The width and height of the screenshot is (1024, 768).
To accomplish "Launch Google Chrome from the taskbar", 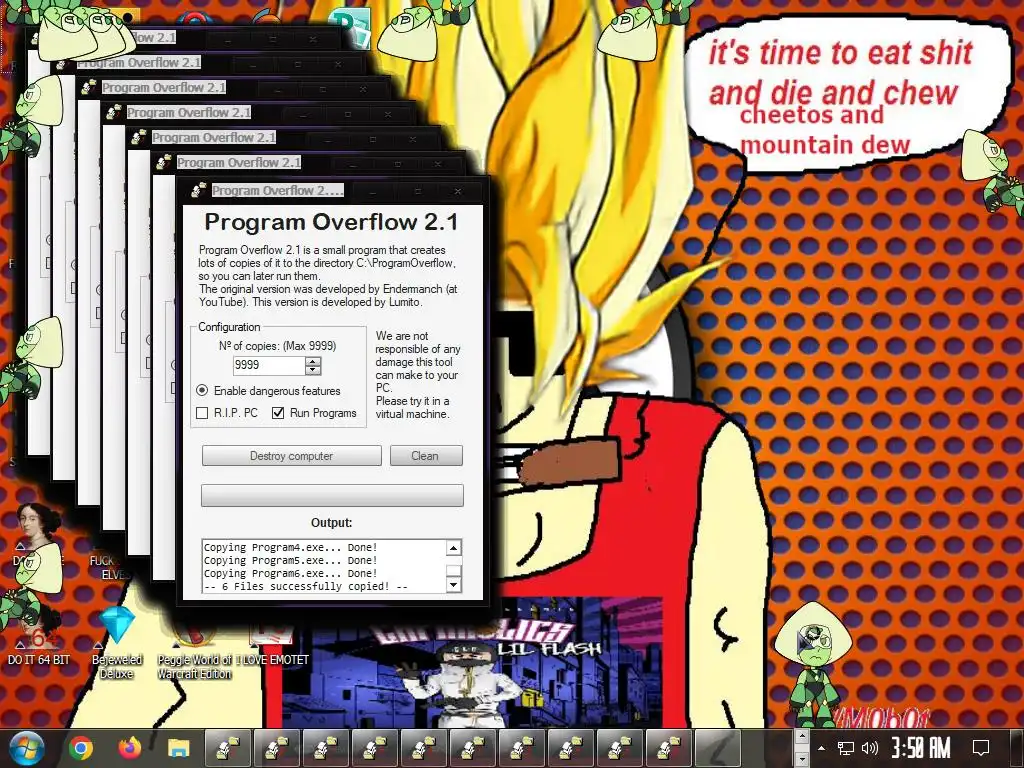I will click(81, 748).
